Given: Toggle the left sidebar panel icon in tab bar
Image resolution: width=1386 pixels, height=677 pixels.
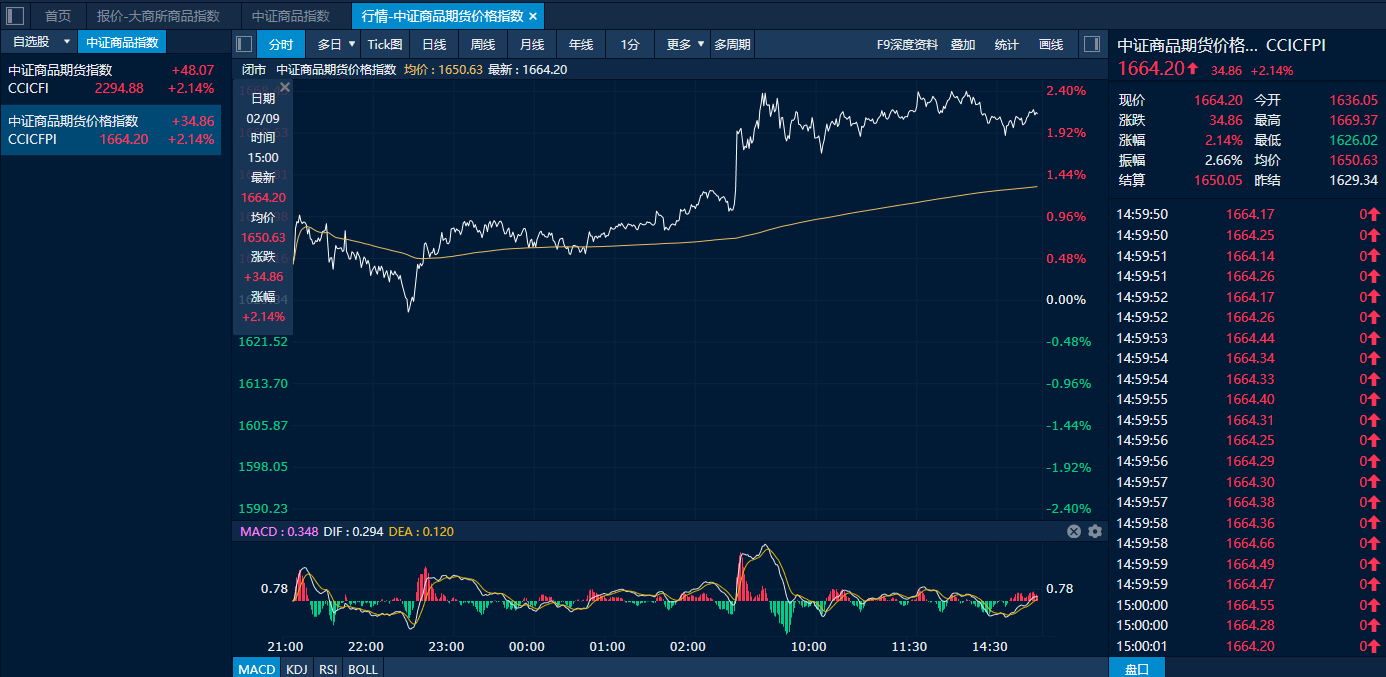Looking at the screenshot, I should tap(15, 16).
